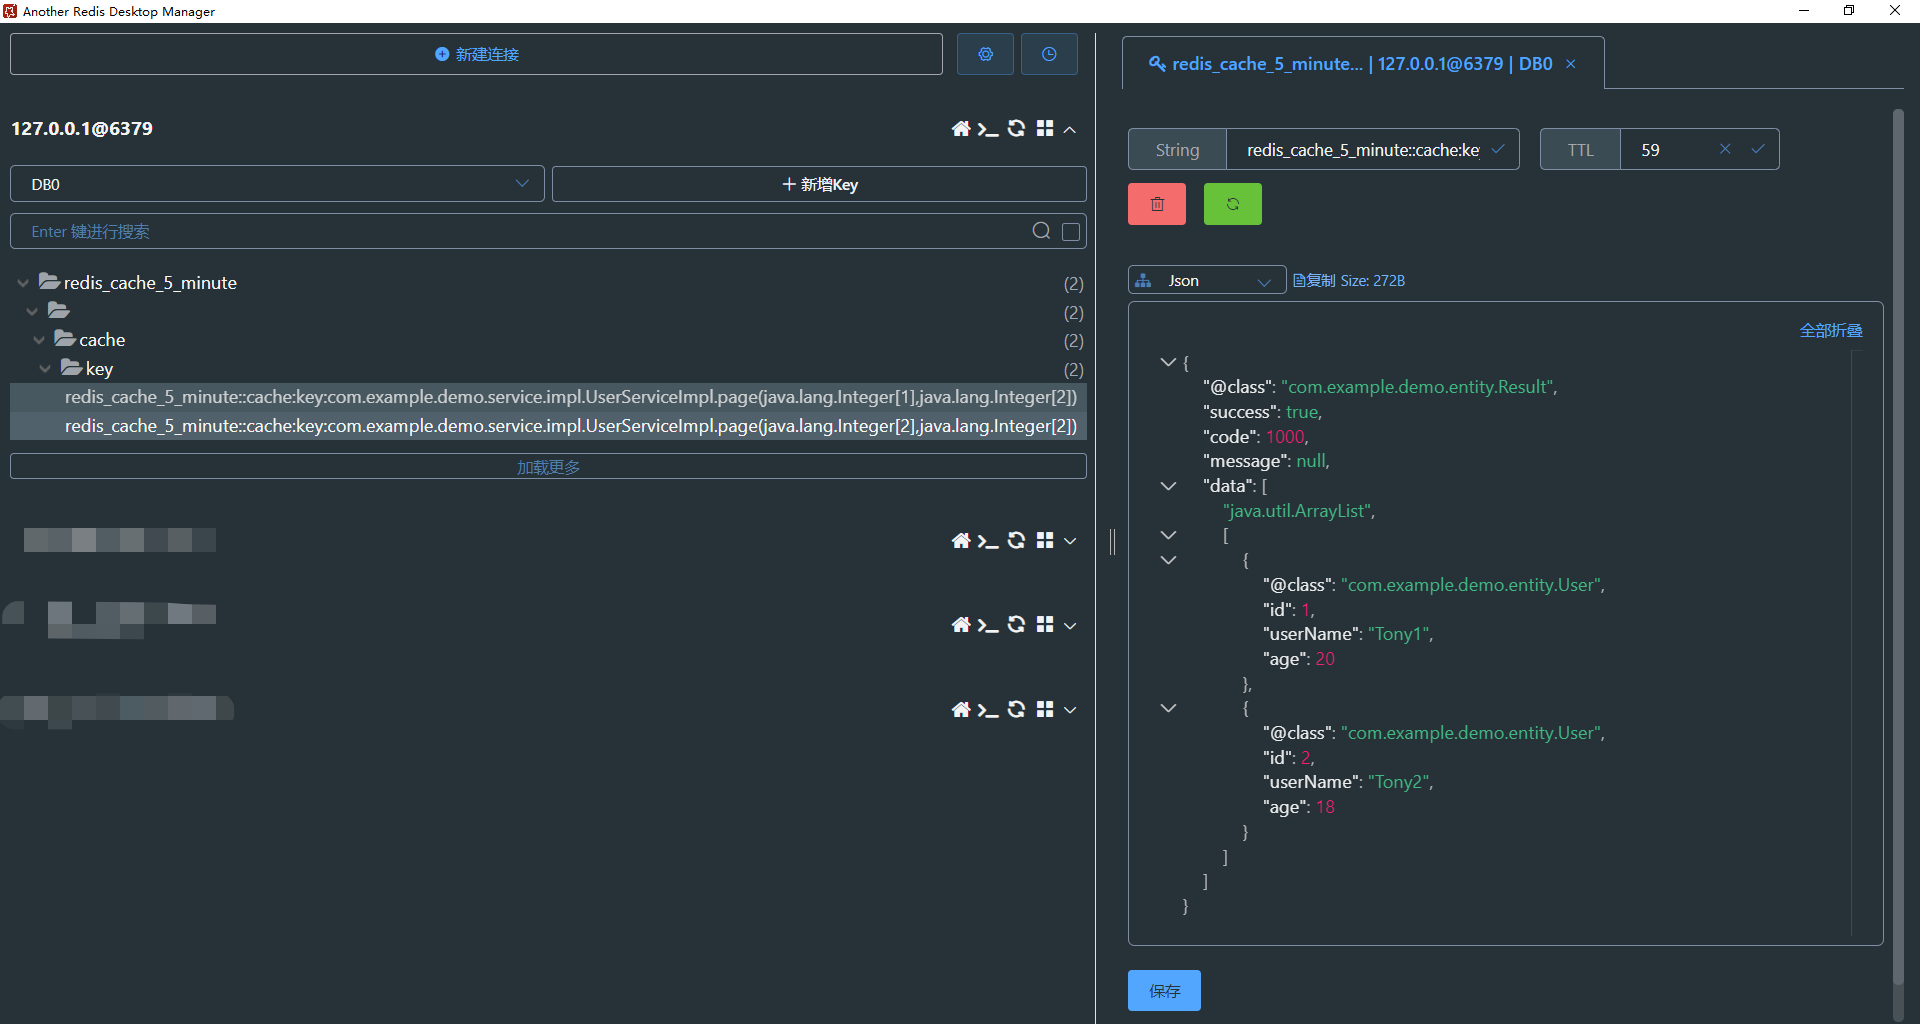Open console of third blurred connection
The width and height of the screenshot is (1920, 1024).
tap(988, 710)
